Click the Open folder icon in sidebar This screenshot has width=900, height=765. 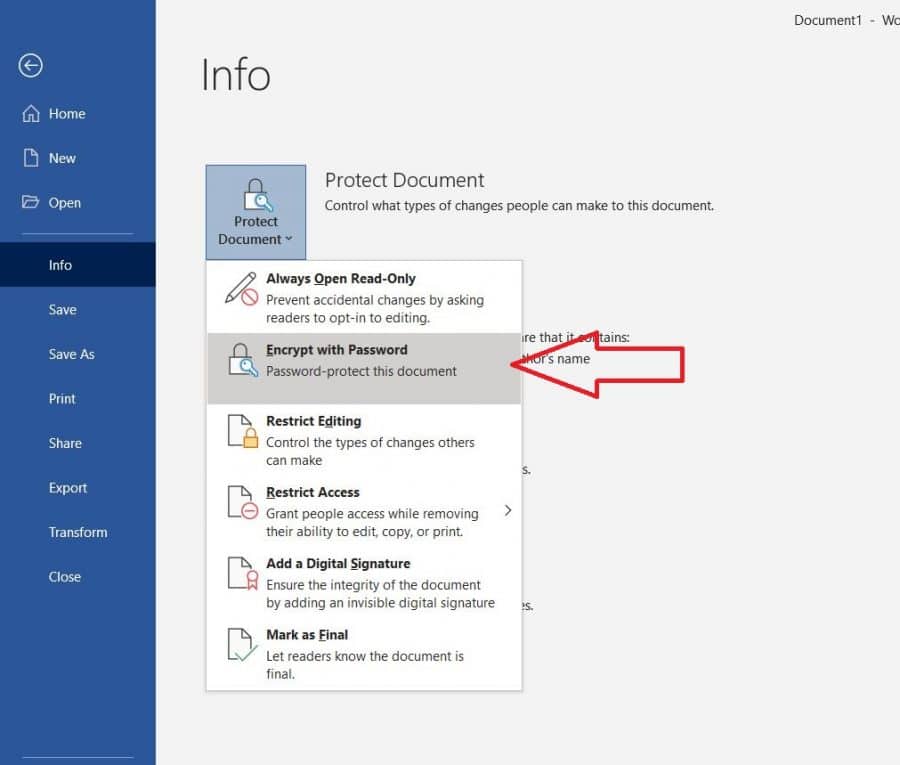point(31,202)
